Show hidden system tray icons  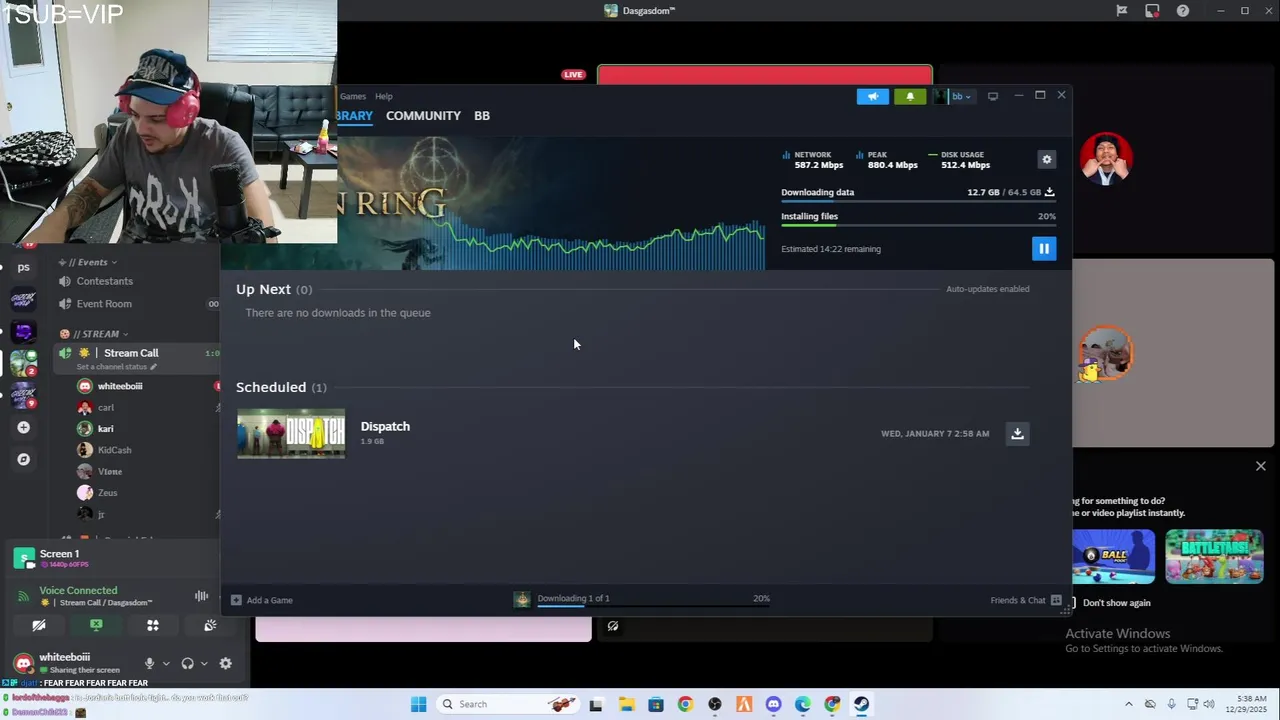click(x=1129, y=704)
